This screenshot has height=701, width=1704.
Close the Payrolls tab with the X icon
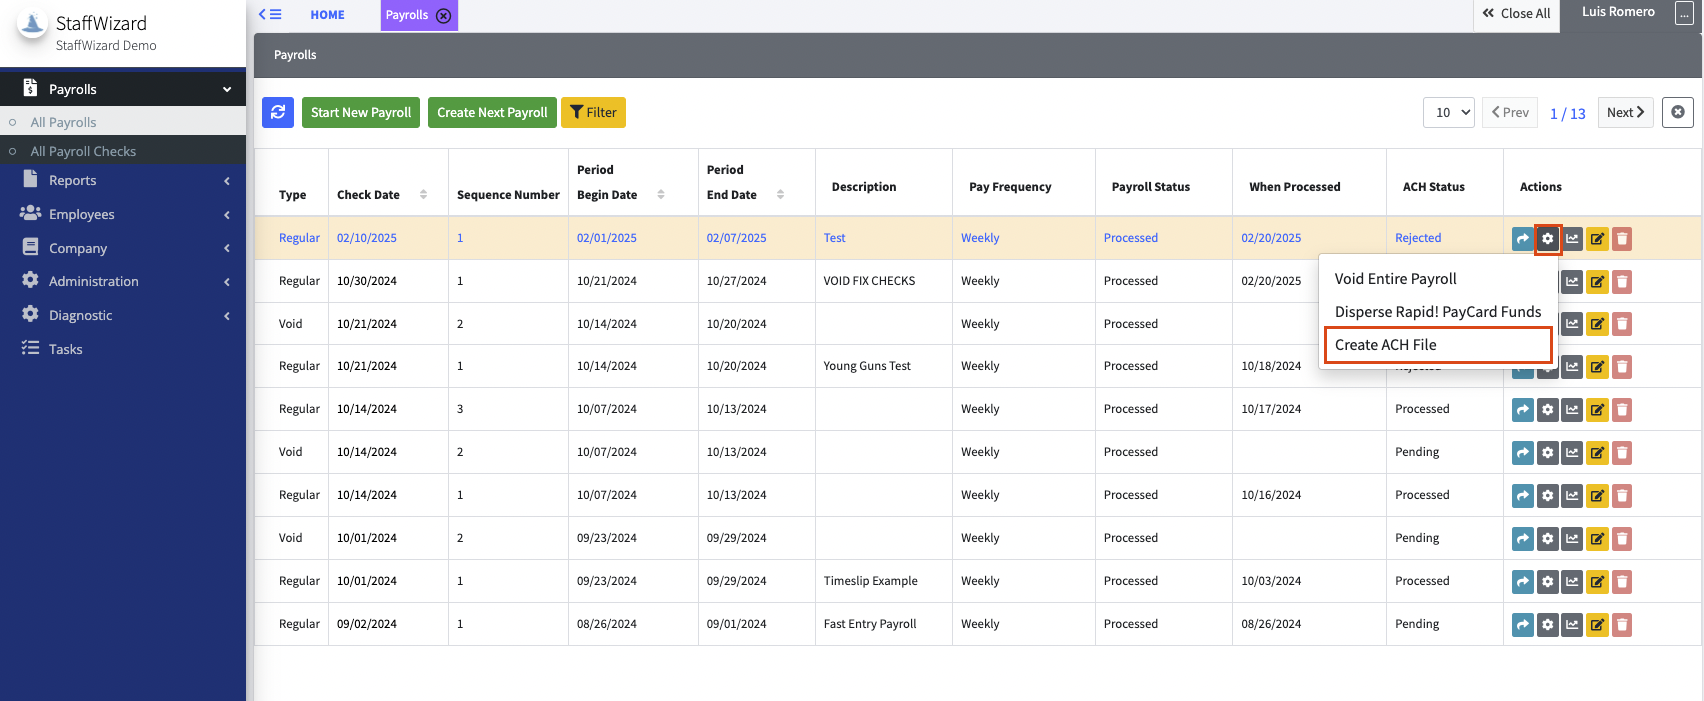(x=444, y=15)
